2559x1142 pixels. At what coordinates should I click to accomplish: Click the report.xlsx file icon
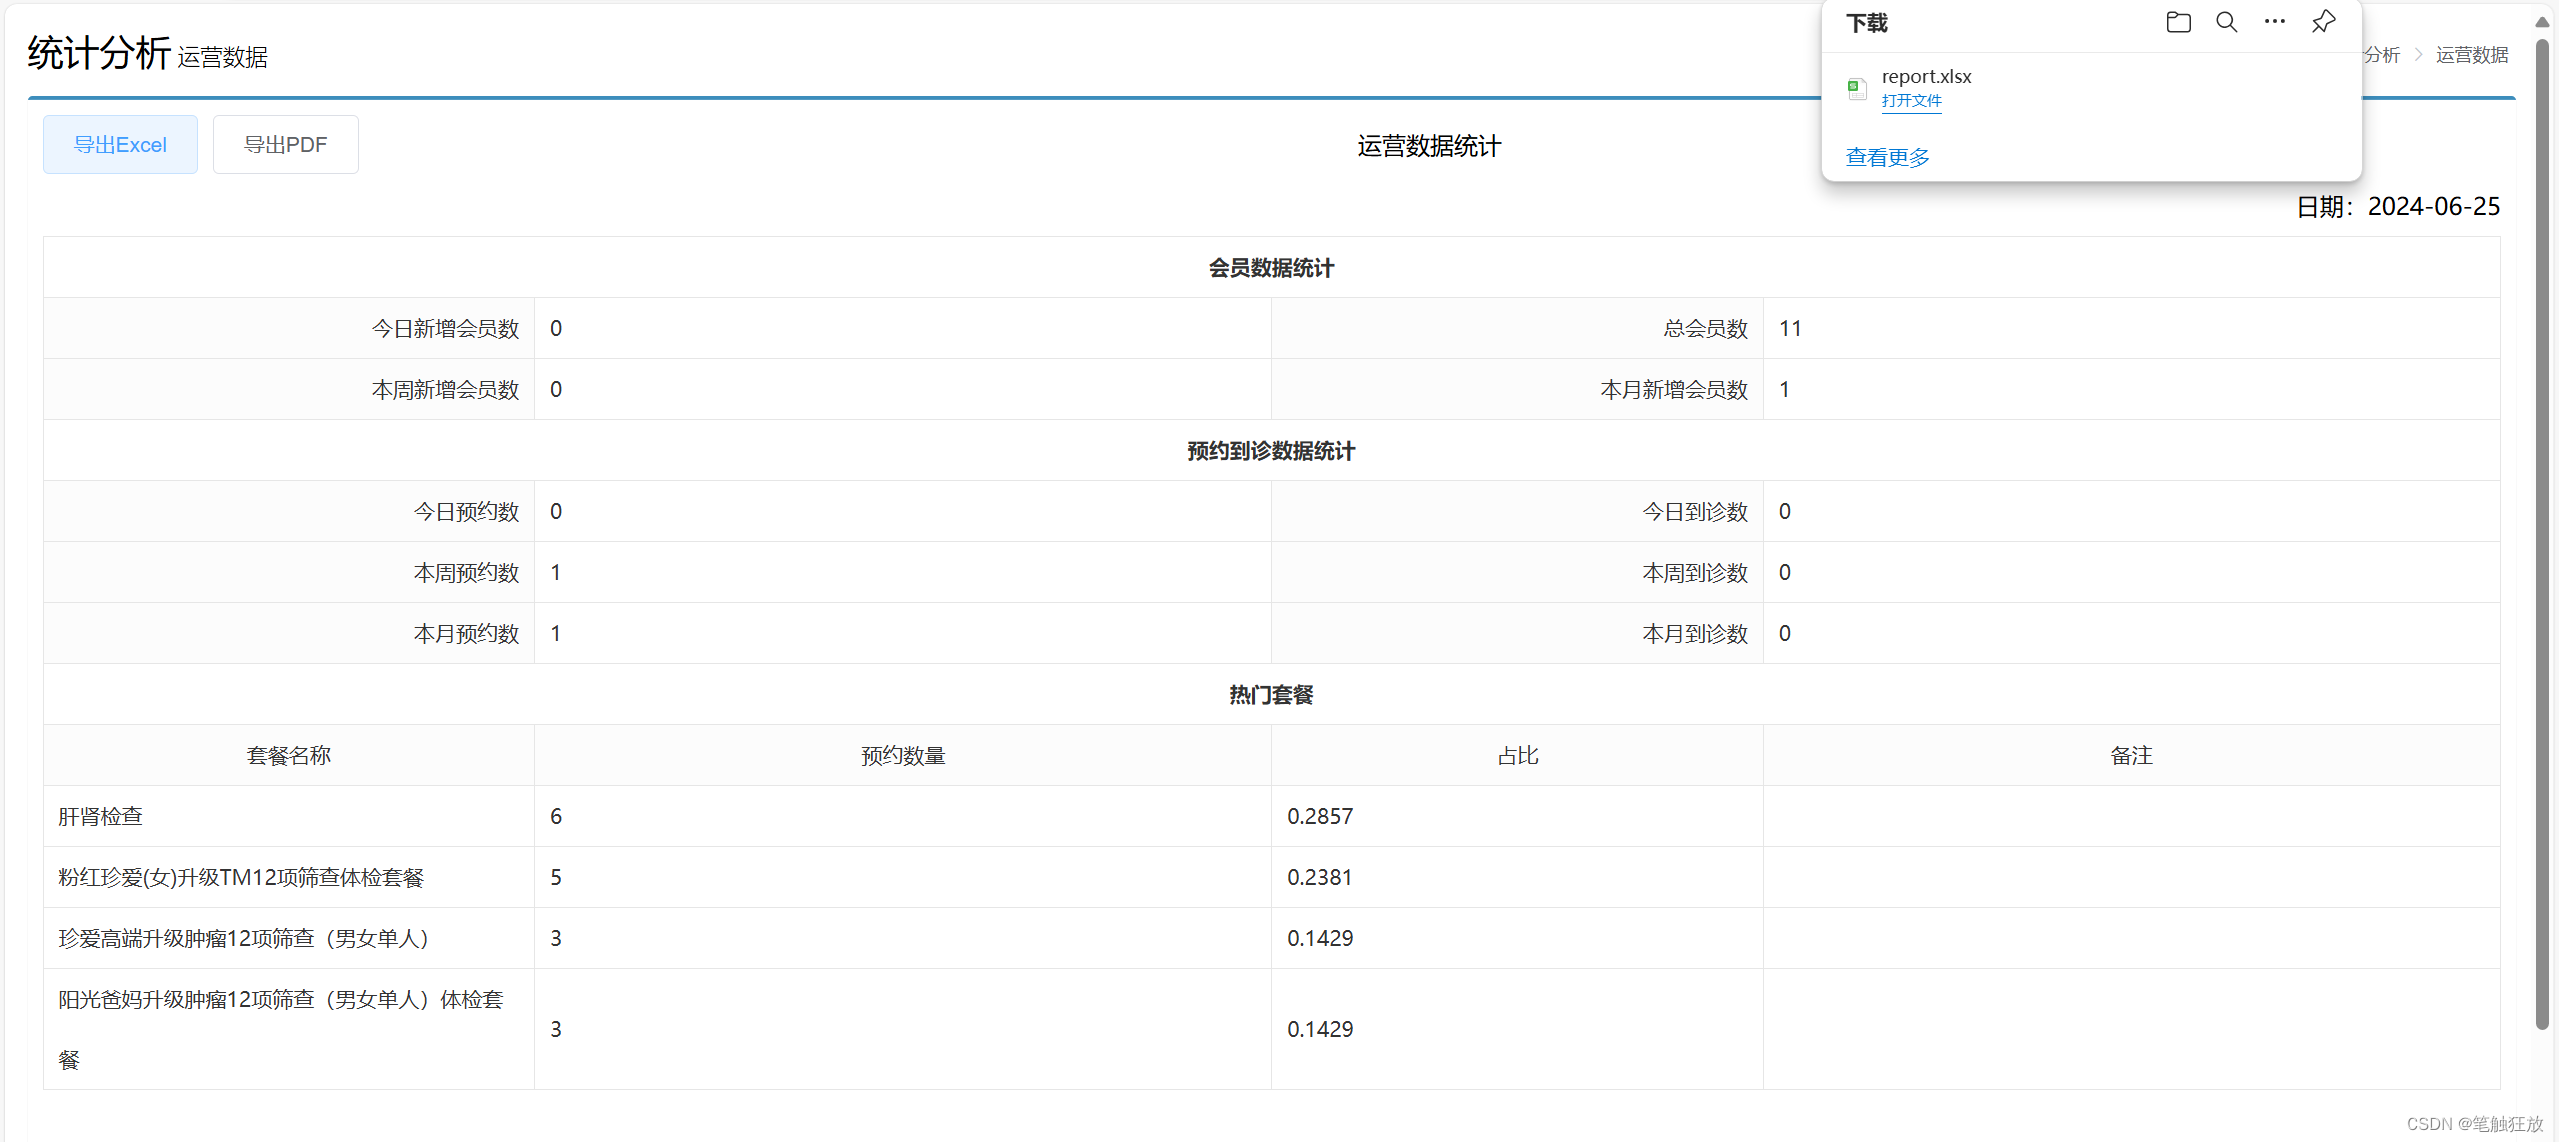pos(1857,89)
